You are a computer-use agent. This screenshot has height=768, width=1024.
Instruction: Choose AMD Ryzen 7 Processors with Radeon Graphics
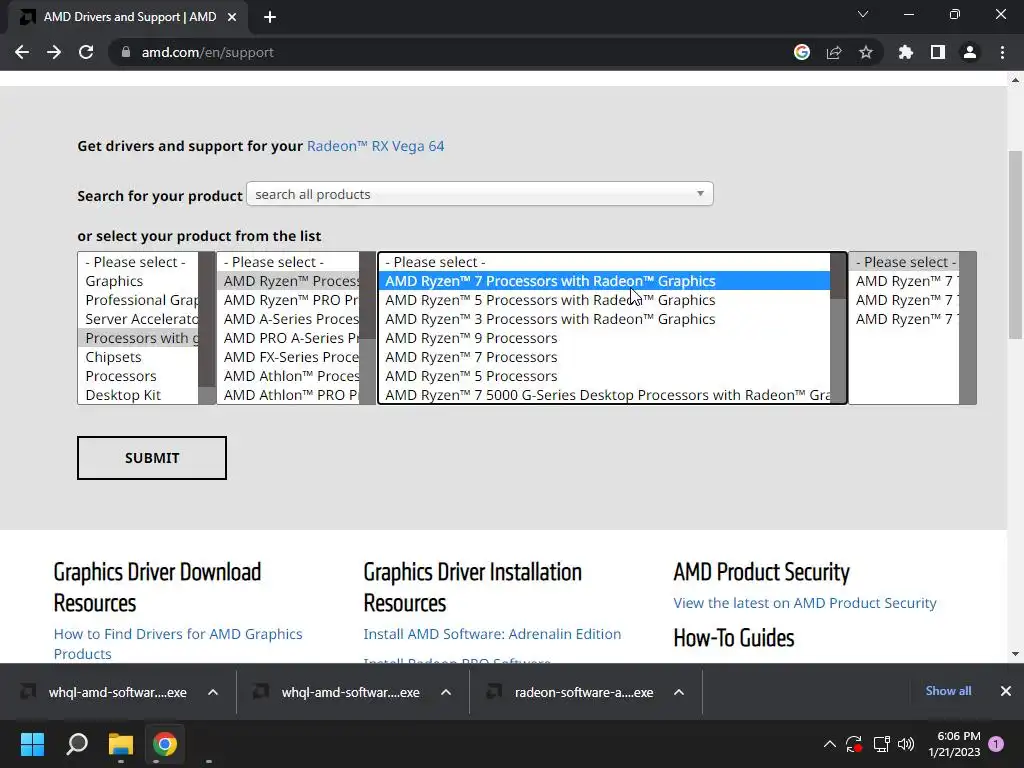[x=604, y=281]
